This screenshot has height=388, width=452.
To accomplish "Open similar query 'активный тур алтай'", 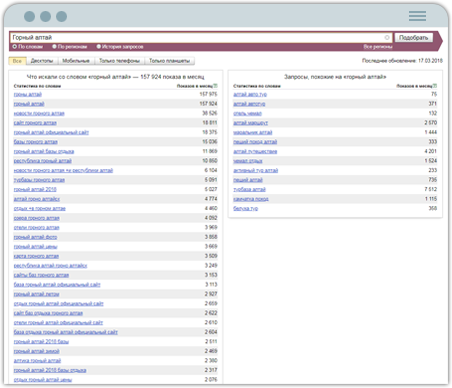I will pos(256,170).
